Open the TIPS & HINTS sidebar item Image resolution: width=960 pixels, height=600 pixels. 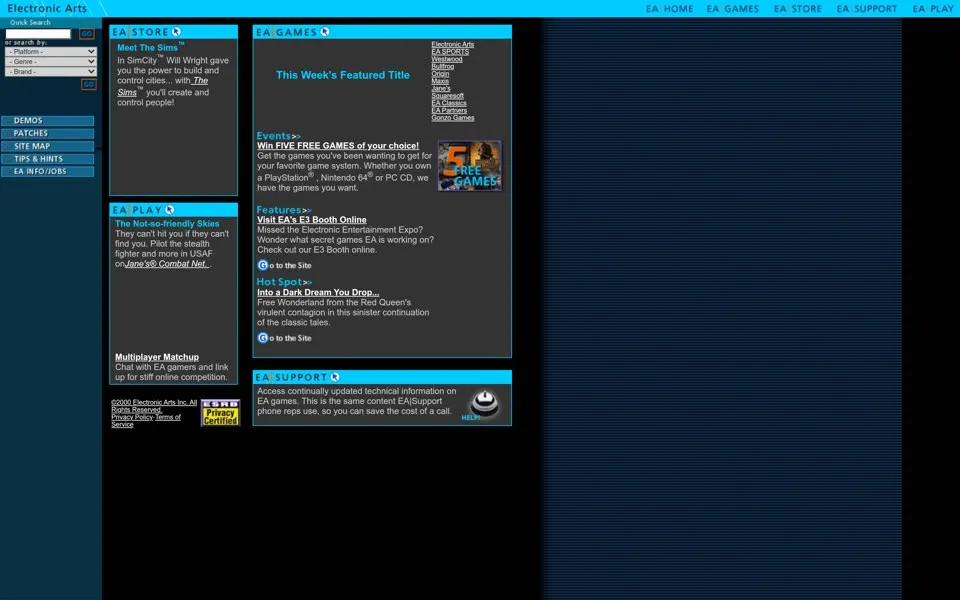[x=48, y=159]
